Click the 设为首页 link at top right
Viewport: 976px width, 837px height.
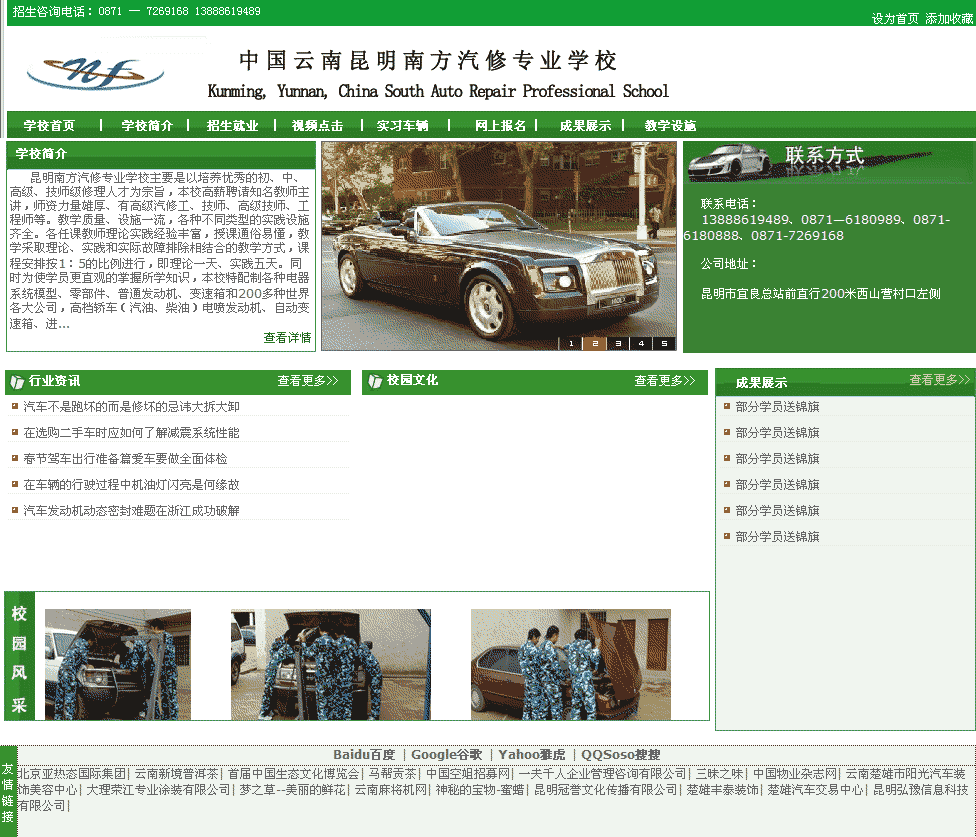895,19
